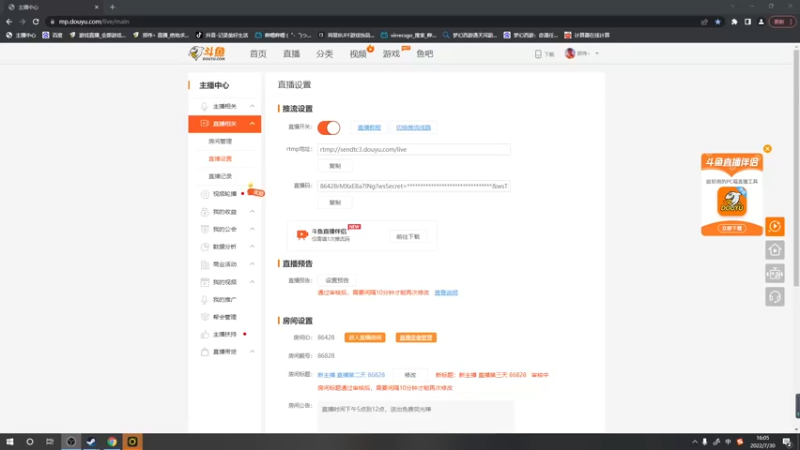Viewport: 800px width, 450px height.
Task: Collapse the 直播相关 sidebar section chevron
Action: click(252, 123)
